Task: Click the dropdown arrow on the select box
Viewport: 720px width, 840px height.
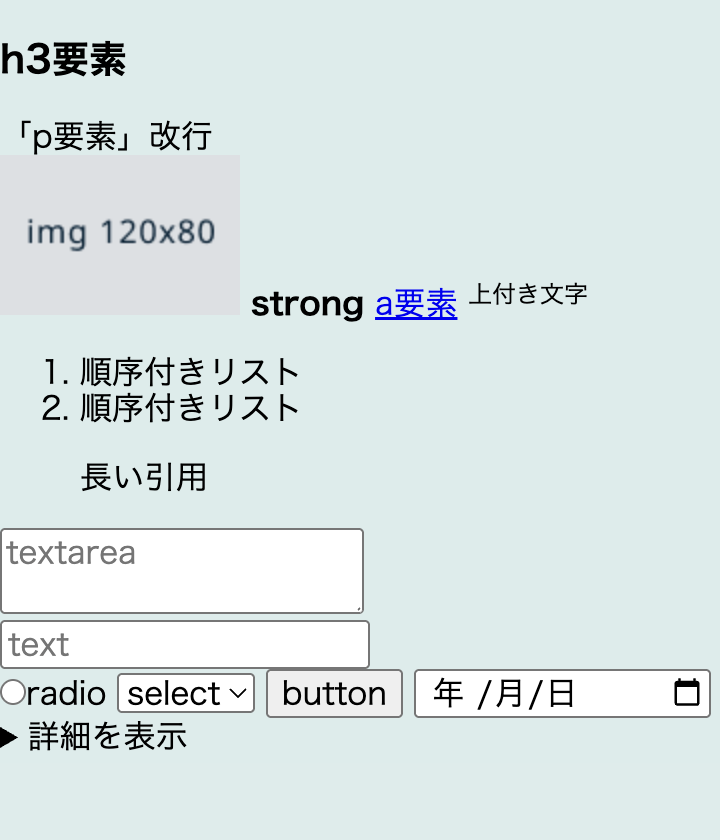Action: click(240, 693)
